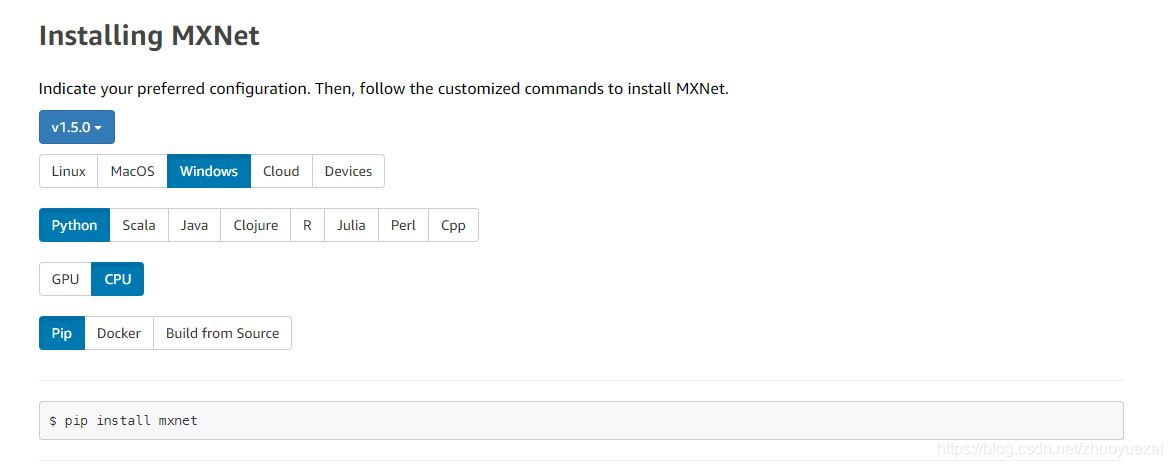Choose Pip as install method

[x=62, y=333]
